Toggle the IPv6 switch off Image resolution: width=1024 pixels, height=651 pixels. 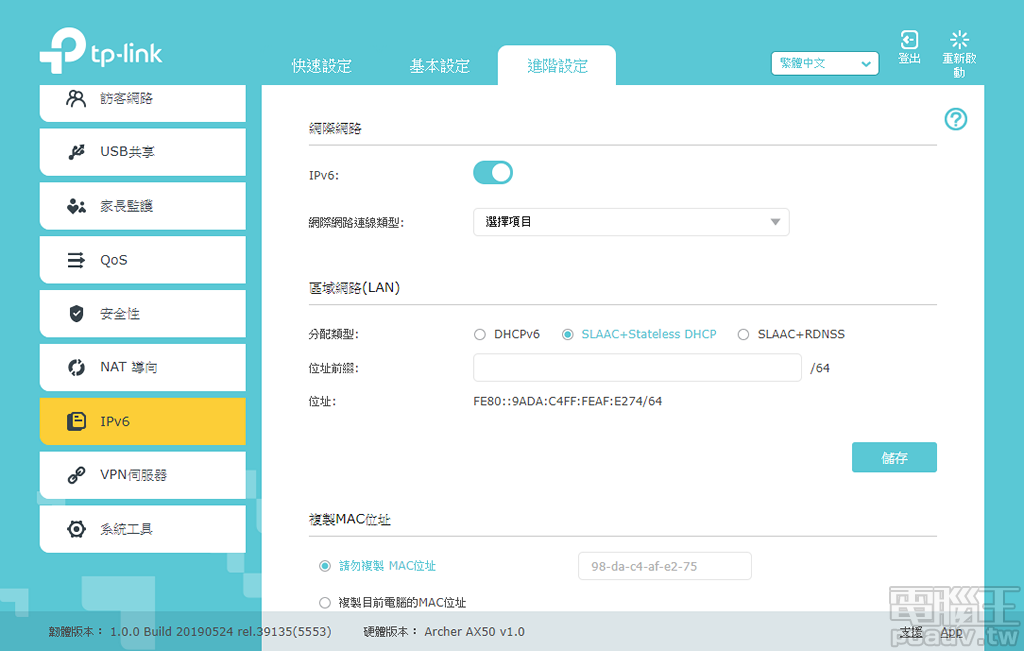click(492, 172)
